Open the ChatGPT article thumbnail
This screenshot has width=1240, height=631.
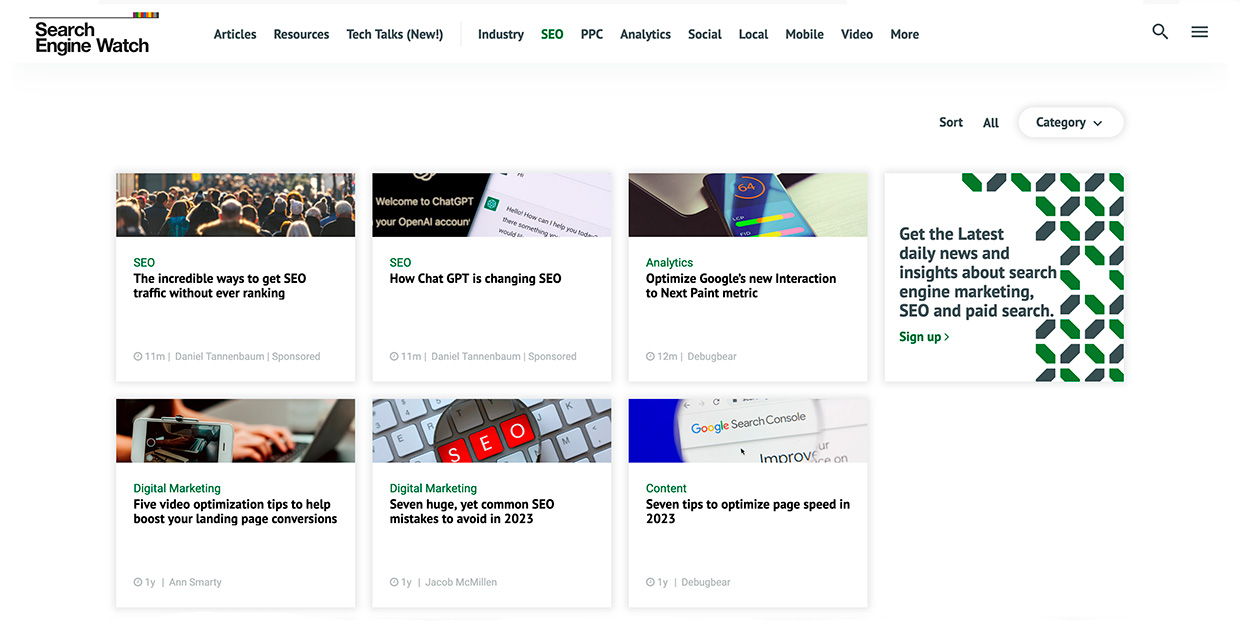(x=492, y=205)
